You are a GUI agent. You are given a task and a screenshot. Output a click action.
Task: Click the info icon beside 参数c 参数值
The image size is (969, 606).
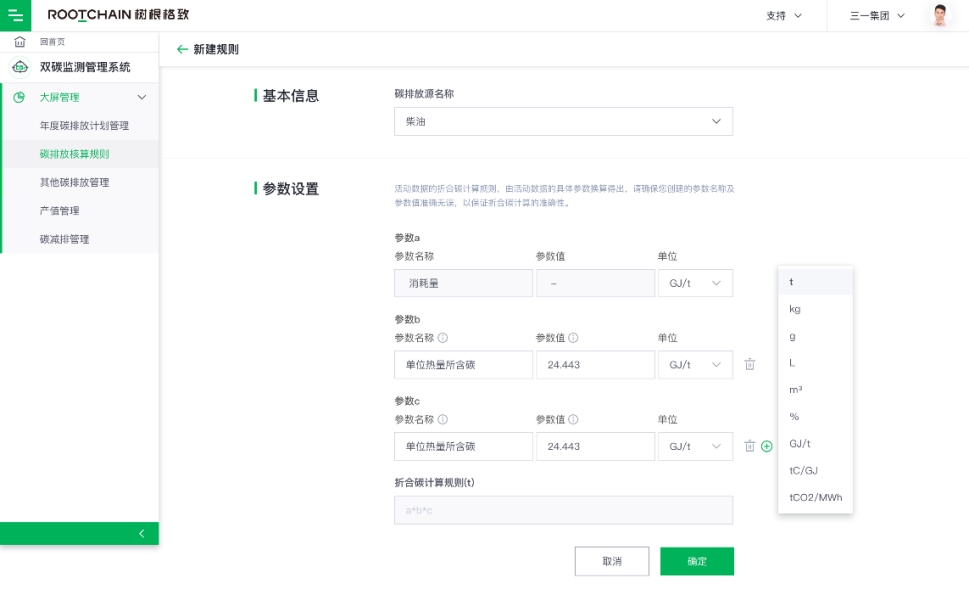(574, 420)
